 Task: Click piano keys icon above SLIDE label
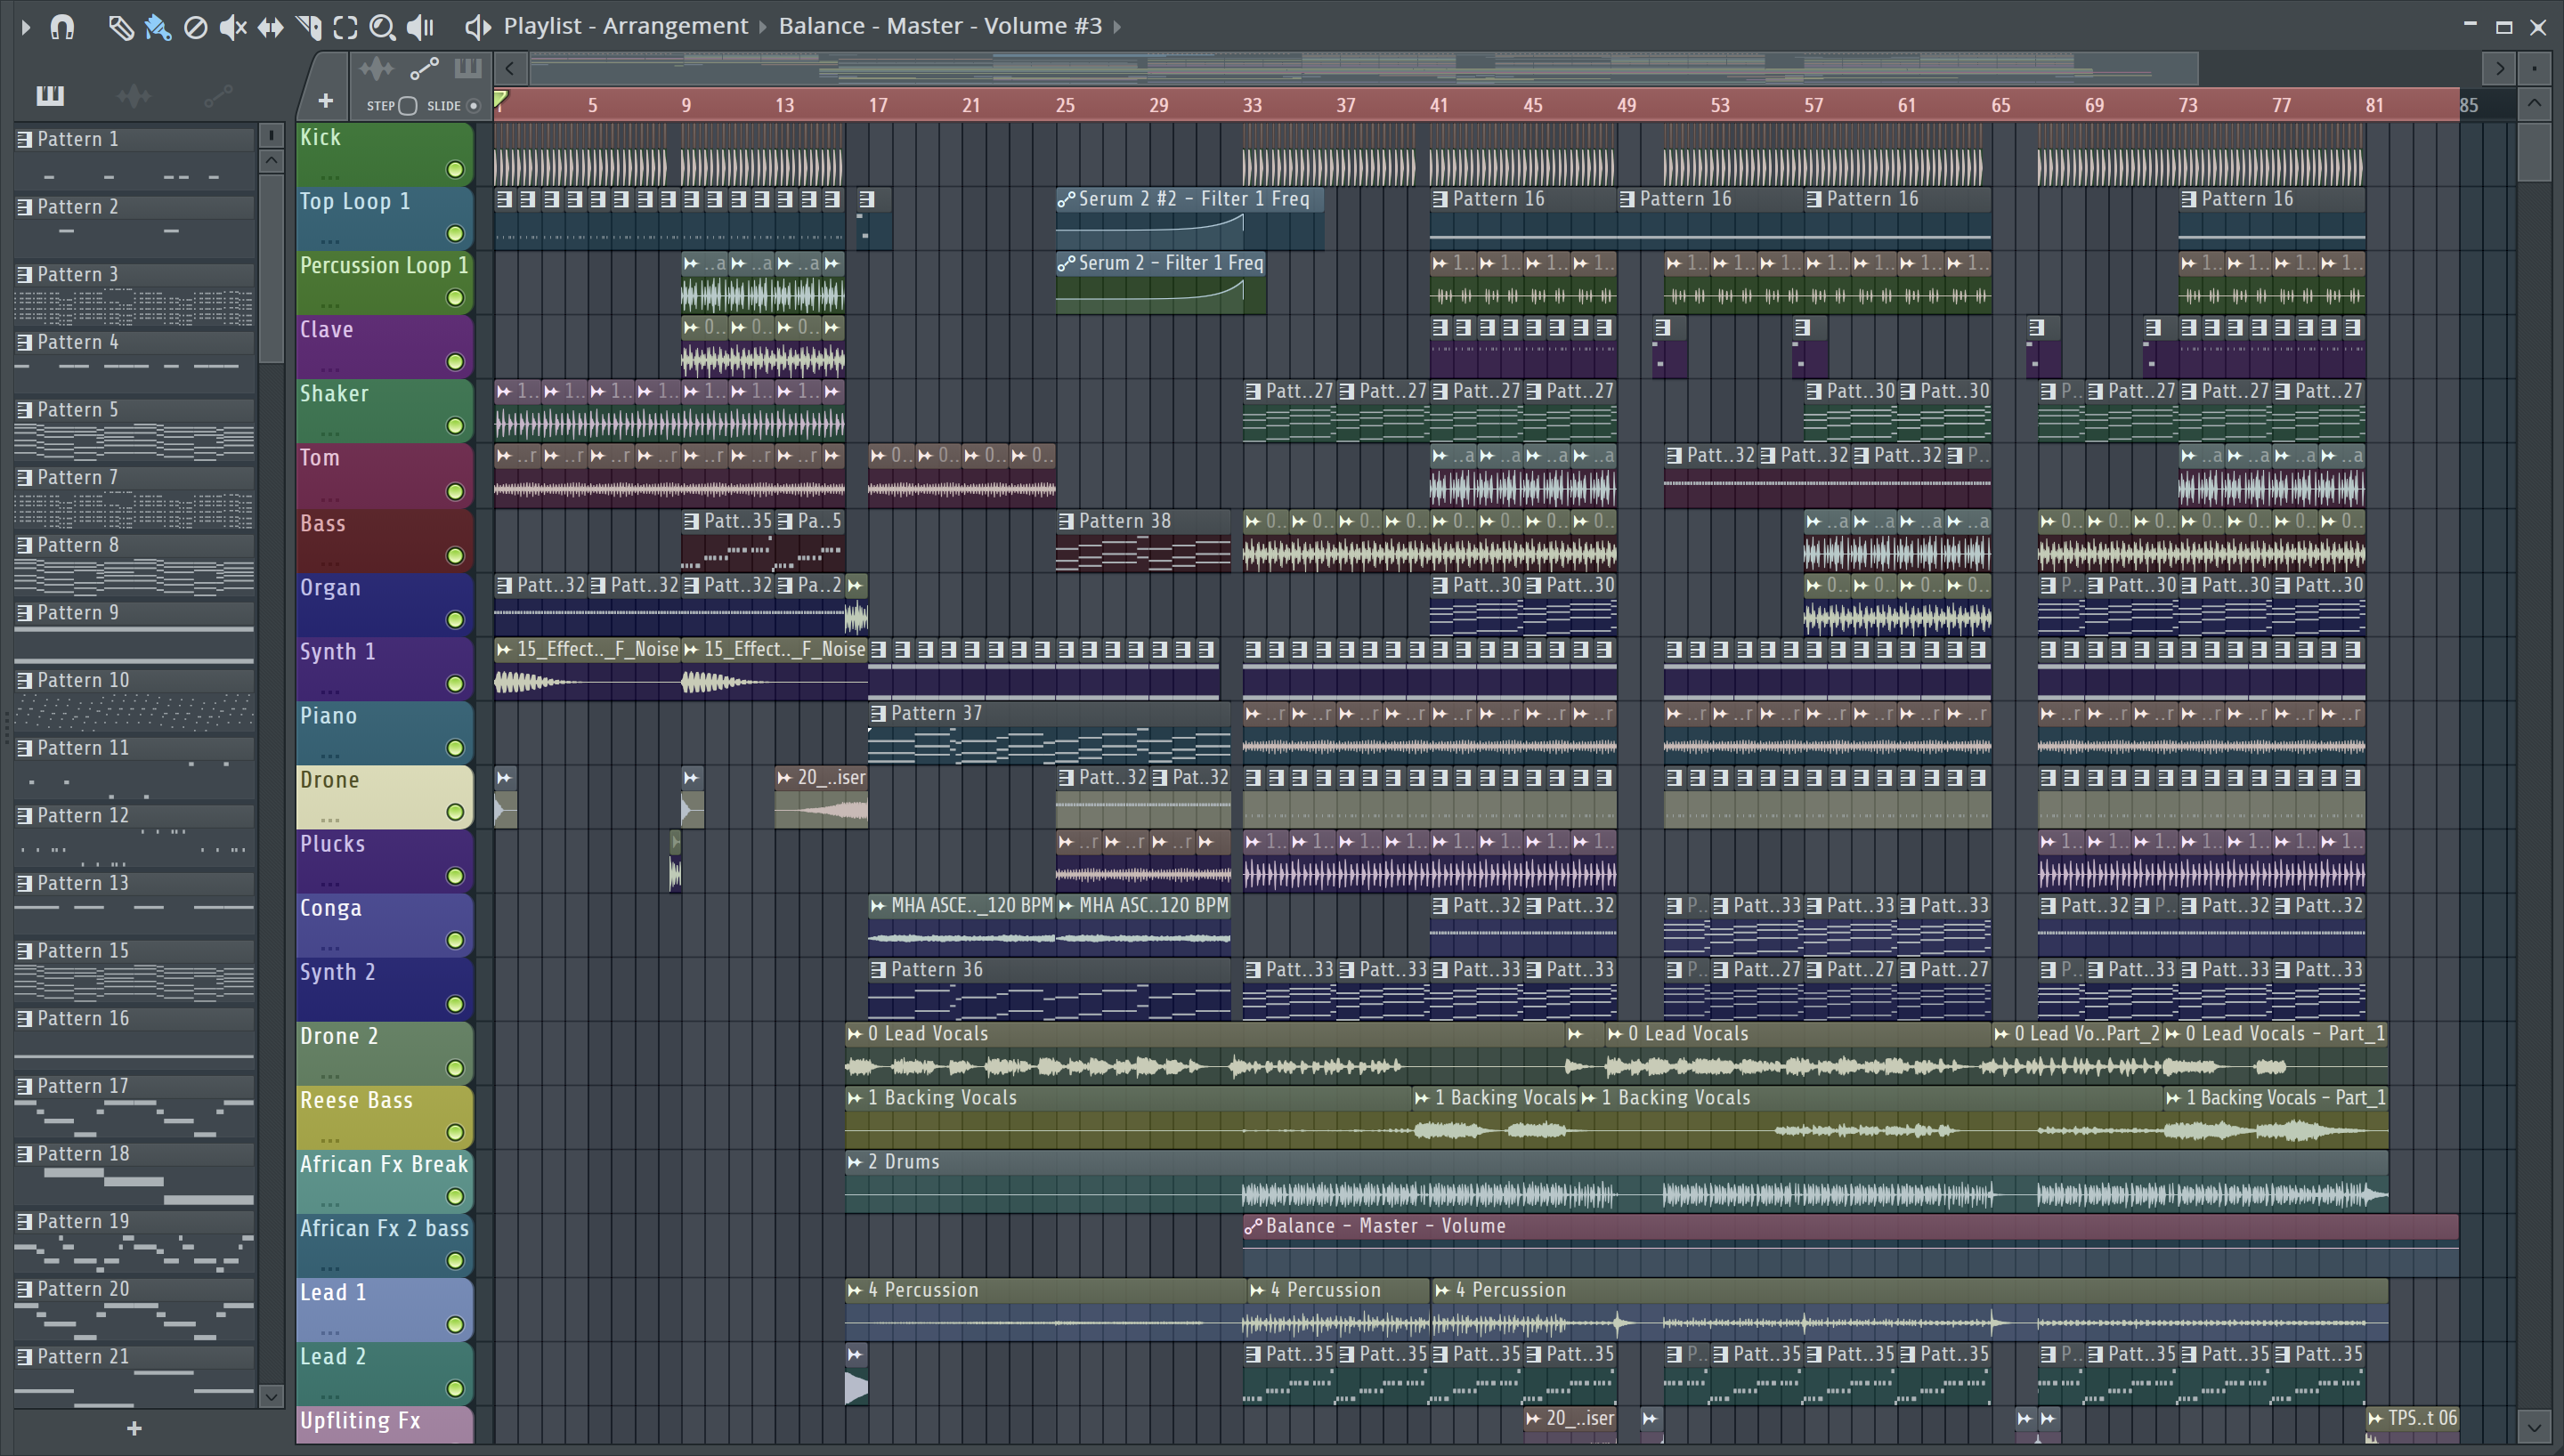point(468,69)
